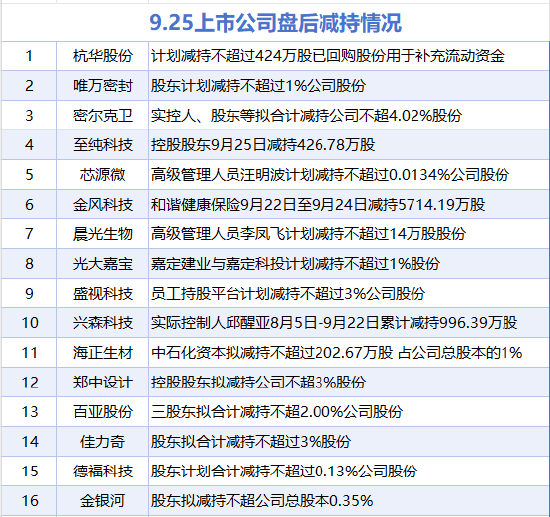Select row number 8 cell
Screen dimensions: 550x517
coord(29,264)
